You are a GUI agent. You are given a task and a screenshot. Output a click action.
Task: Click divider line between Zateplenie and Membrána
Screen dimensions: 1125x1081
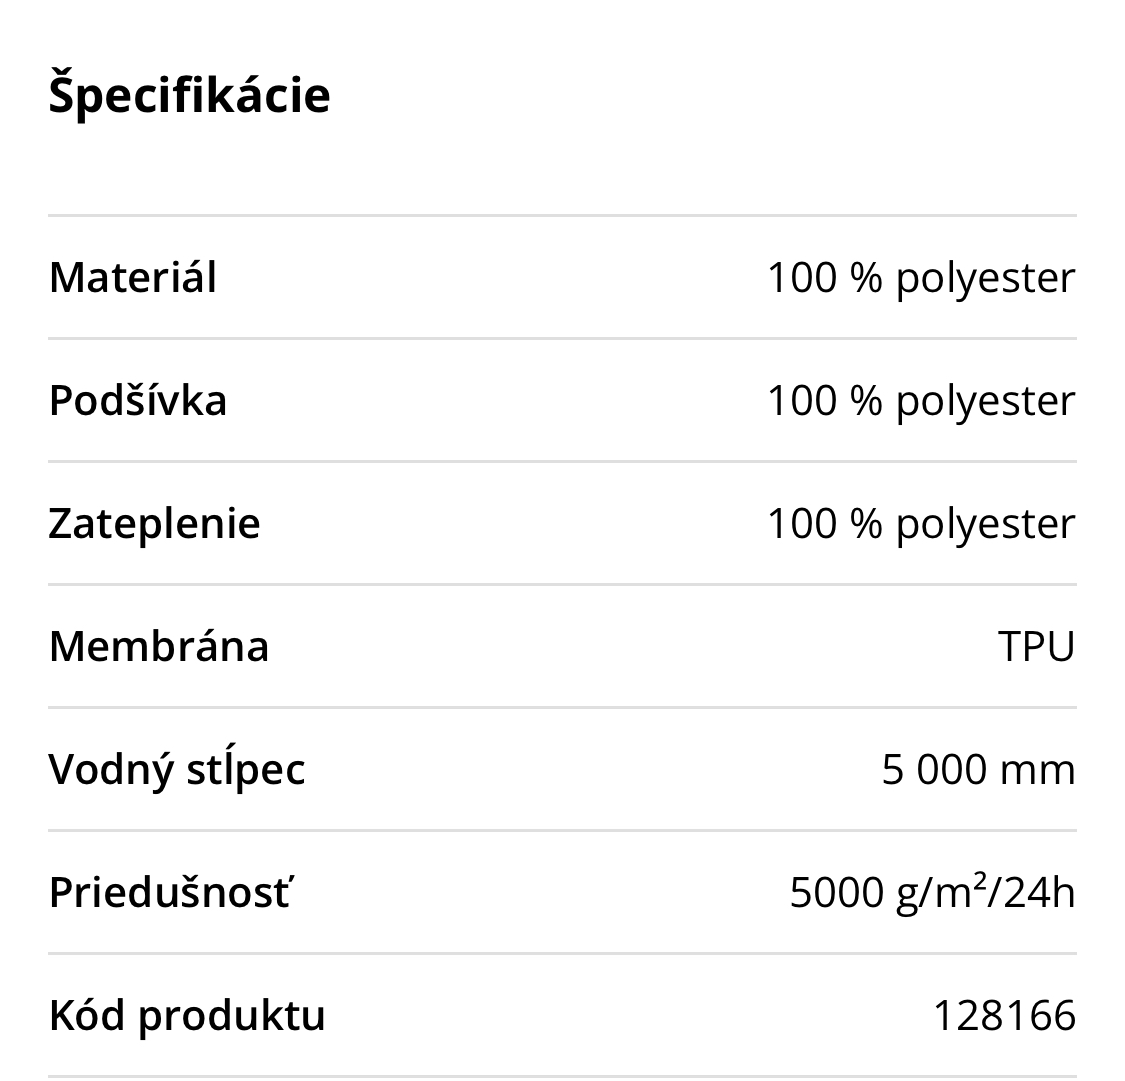[562, 584]
